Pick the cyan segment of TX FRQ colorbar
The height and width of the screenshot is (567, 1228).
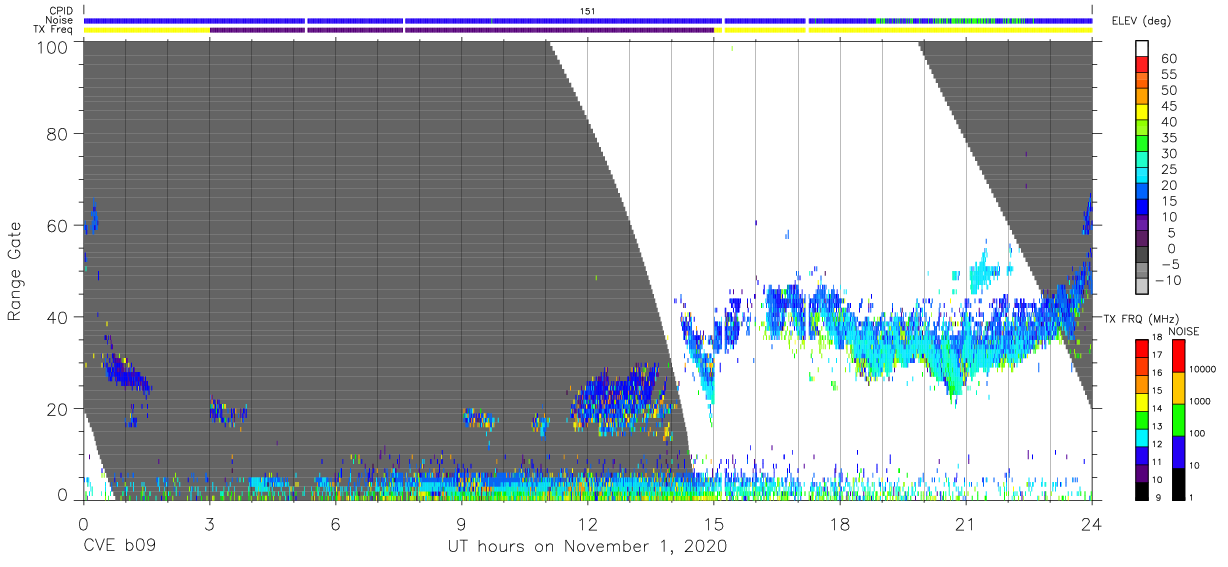(1142, 436)
